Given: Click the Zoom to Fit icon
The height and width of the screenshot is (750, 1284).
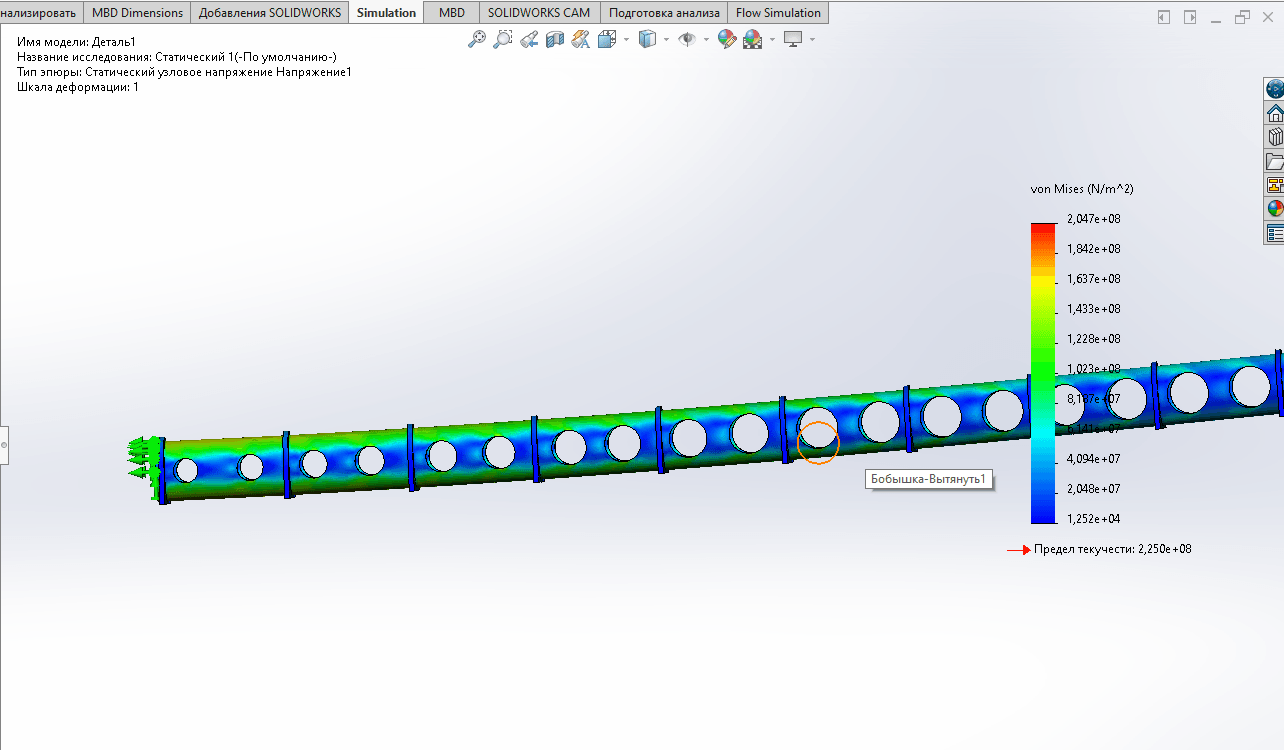Looking at the screenshot, I should pos(477,39).
